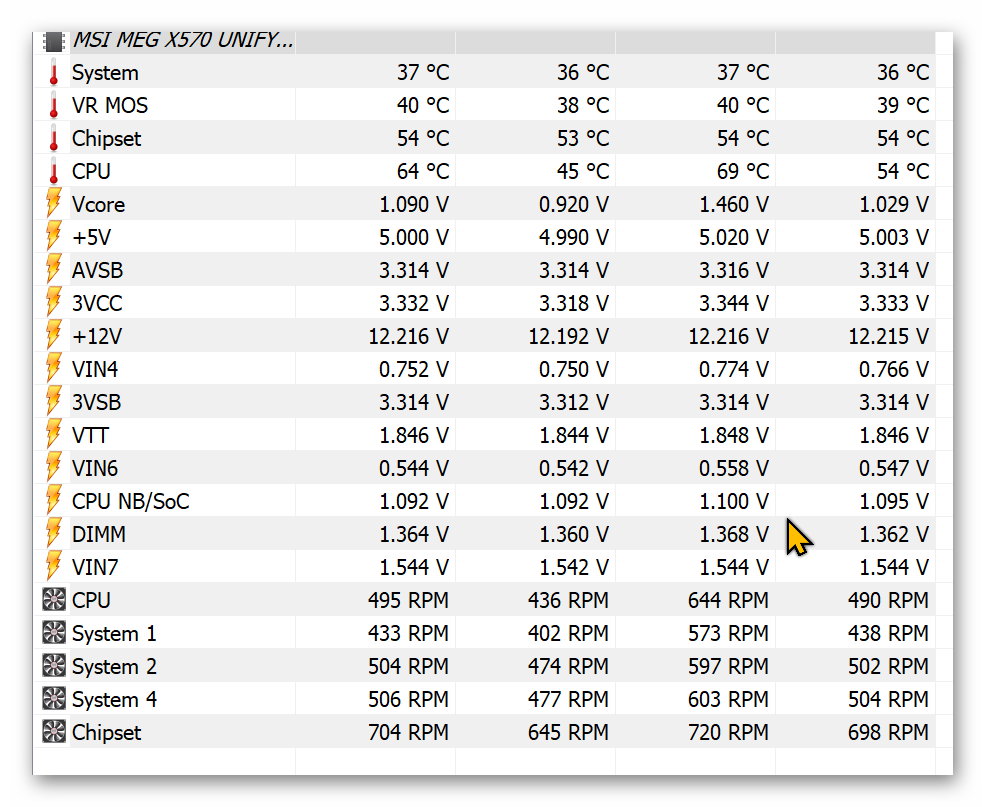The height and width of the screenshot is (807, 985).
Task: Click the fan icon in the Chipset RPM row
Action: click(54, 732)
